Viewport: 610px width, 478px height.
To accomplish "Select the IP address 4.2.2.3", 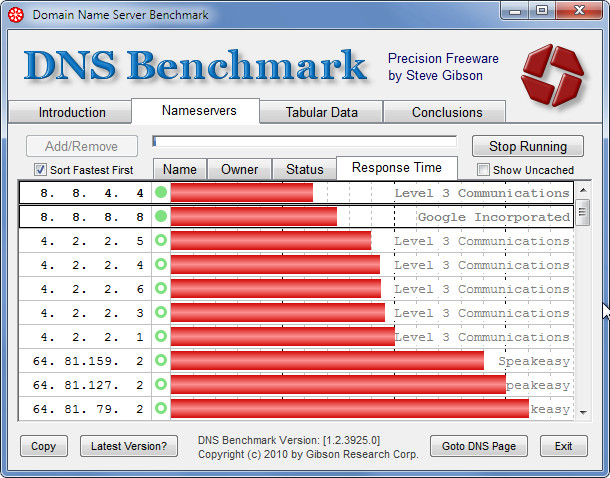I will [x=92, y=313].
